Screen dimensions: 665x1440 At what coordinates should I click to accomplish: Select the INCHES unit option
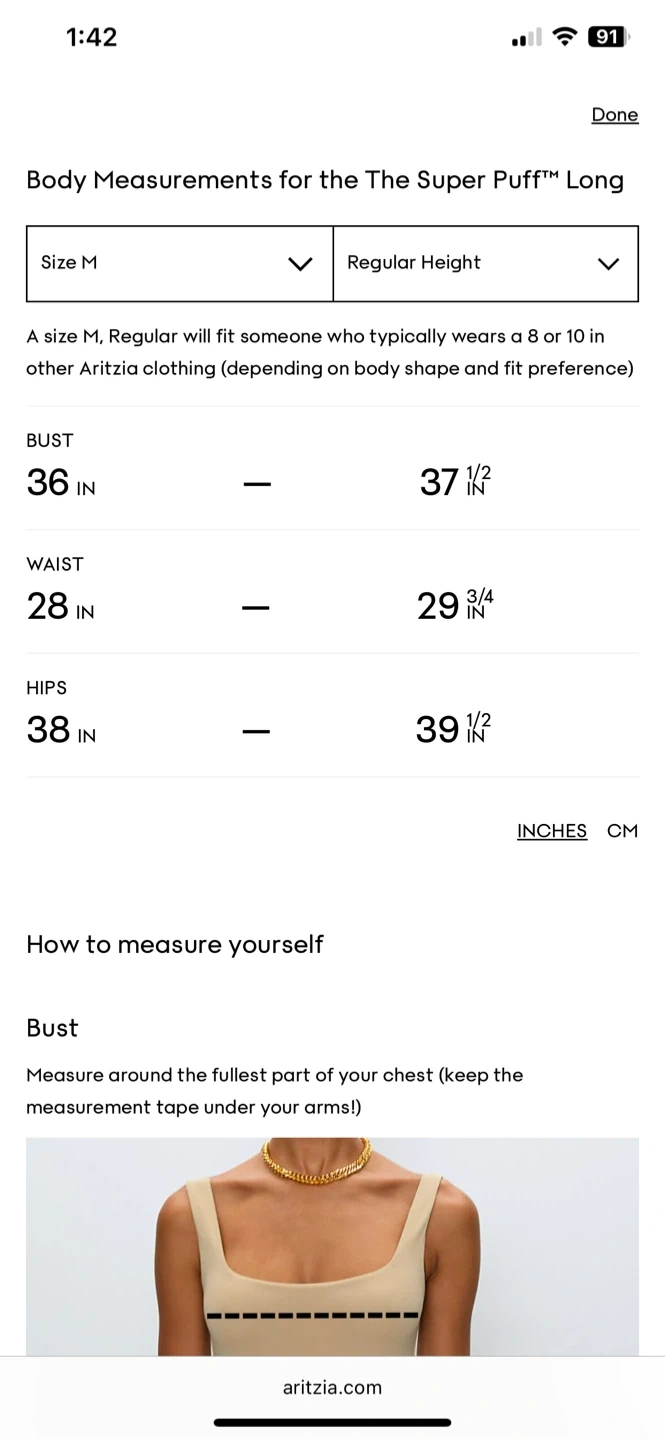(x=551, y=831)
